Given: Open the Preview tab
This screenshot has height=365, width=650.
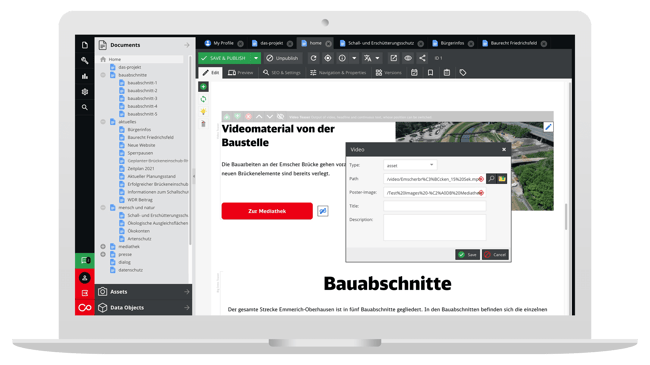Looking at the screenshot, I should pyautogui.click(x=240, y=73).
